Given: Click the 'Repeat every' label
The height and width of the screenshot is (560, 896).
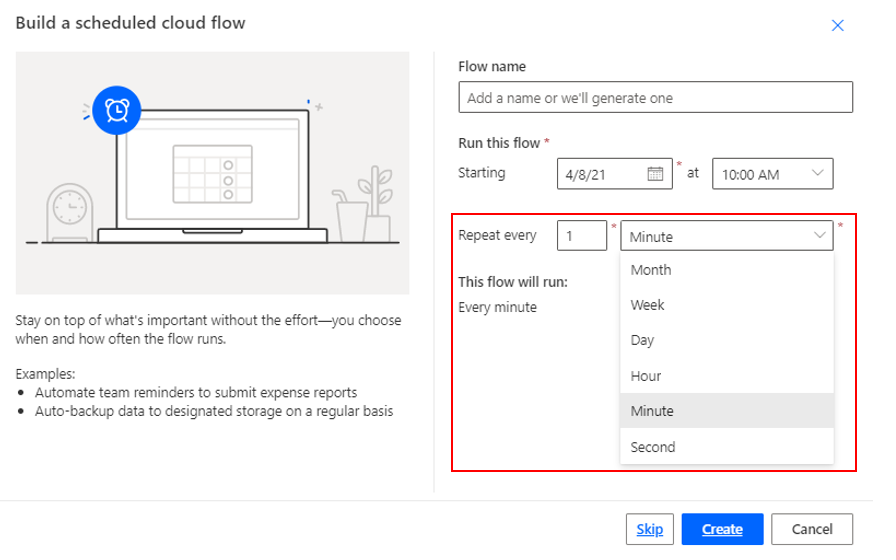Looking at the screenshot, I should click(x=497, y=235).
